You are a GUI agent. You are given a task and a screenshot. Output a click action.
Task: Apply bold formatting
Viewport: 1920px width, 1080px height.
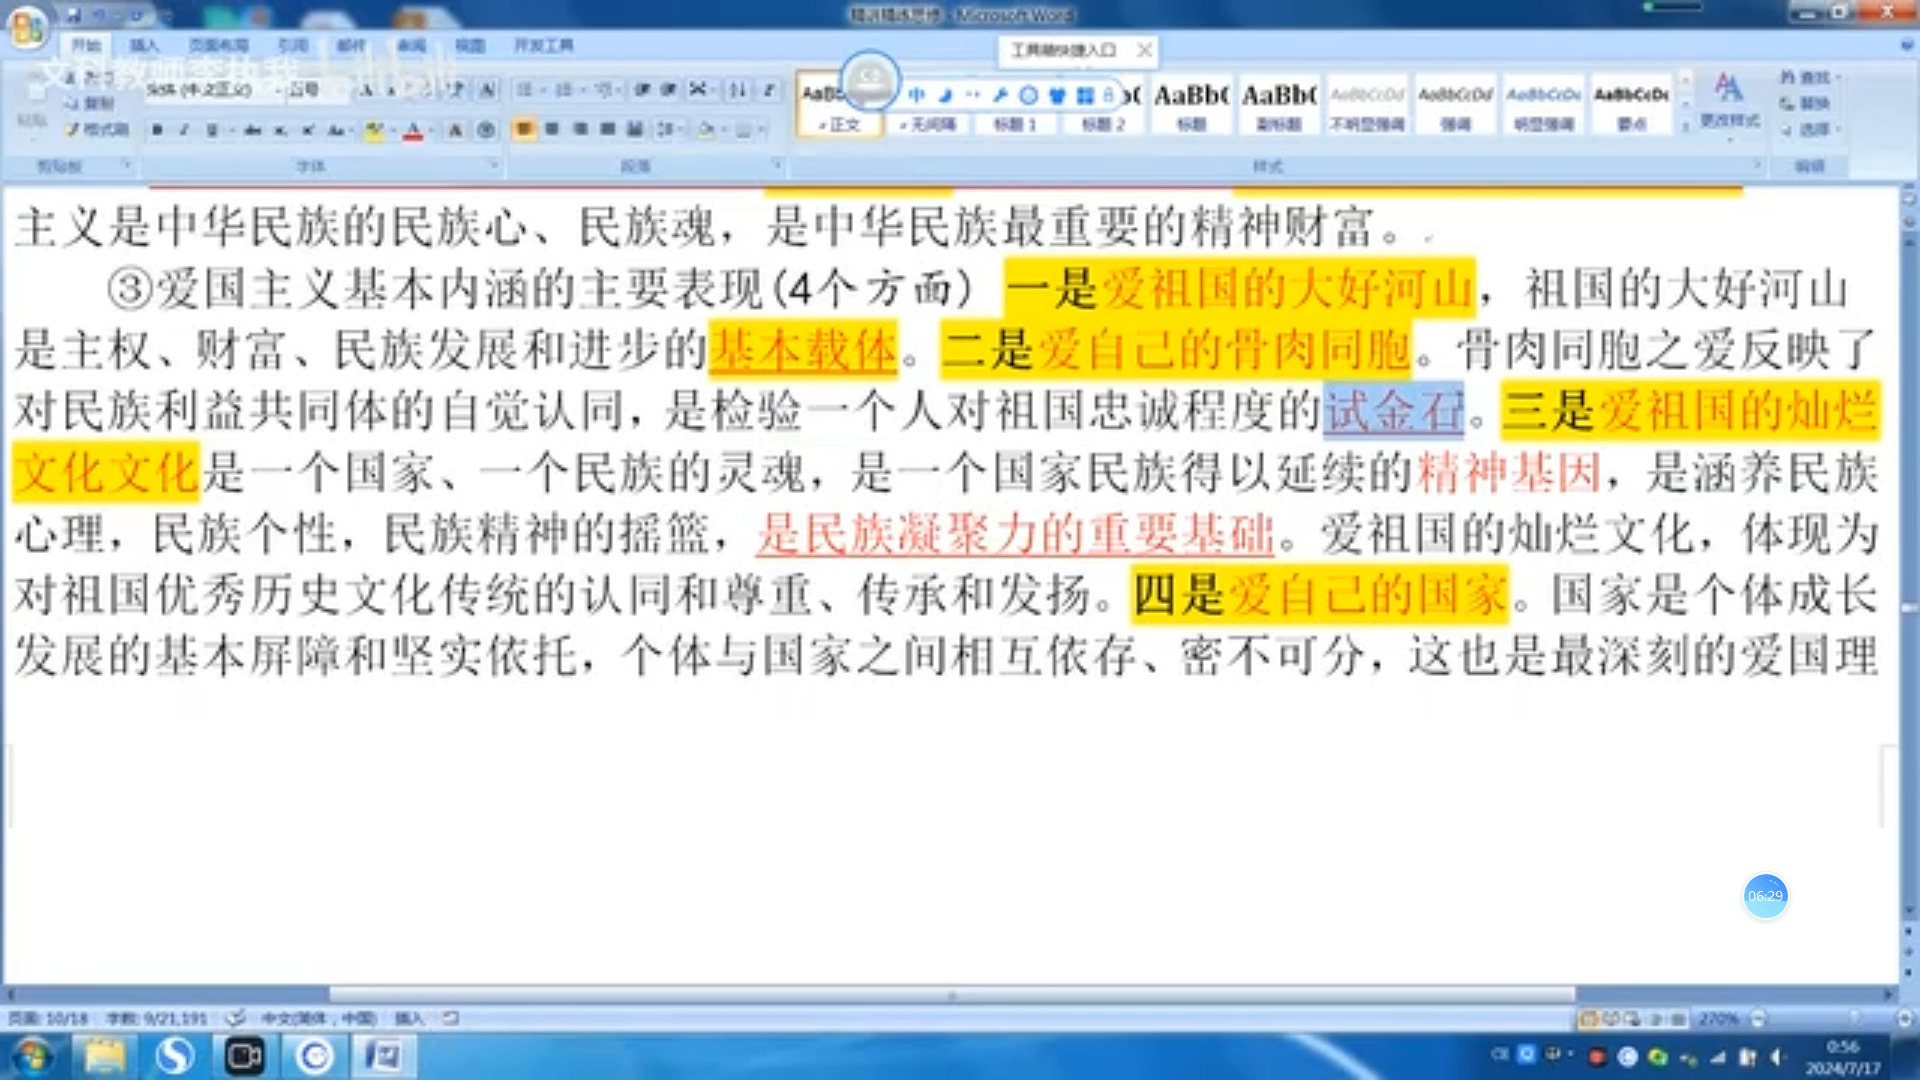point(157,130)
